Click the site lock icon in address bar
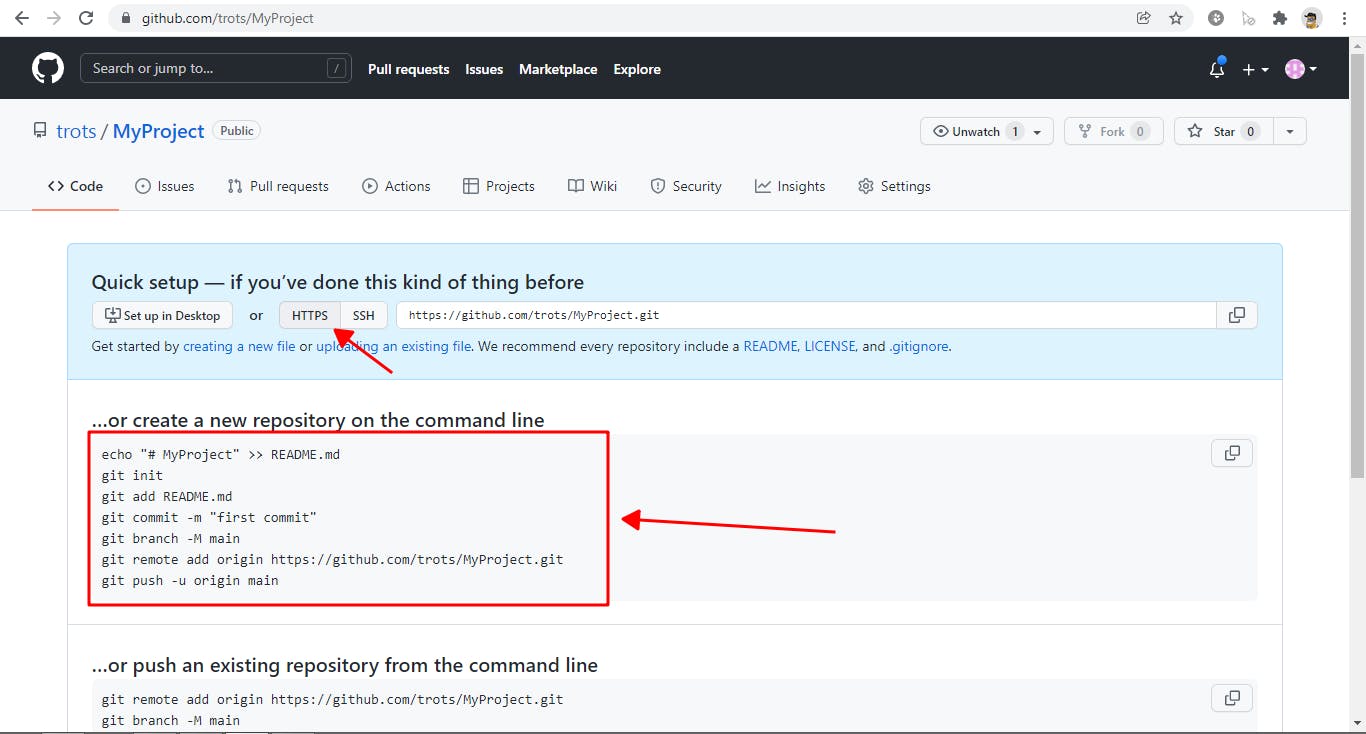This screenshot has width=1366, height=734. (x=126, y=18)
